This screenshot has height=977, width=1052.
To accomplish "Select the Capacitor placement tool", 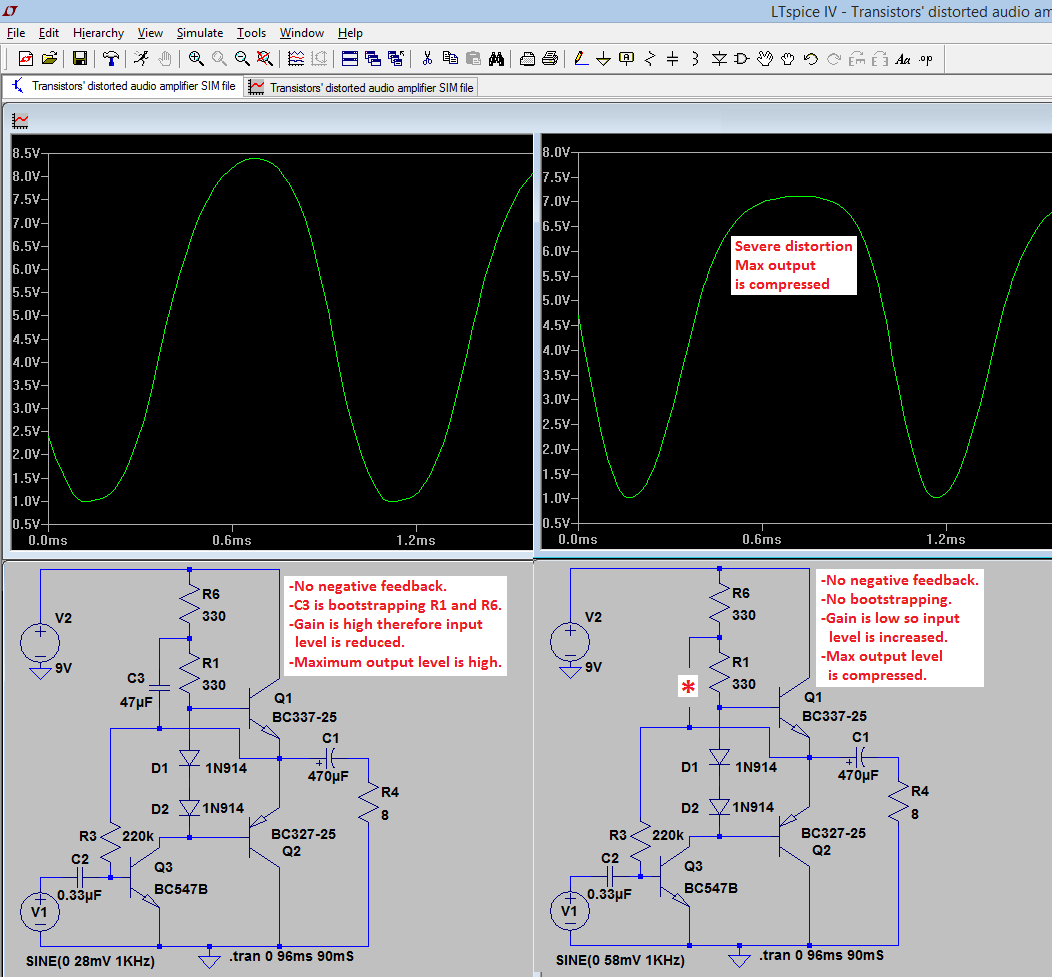I will pos(672,59).
